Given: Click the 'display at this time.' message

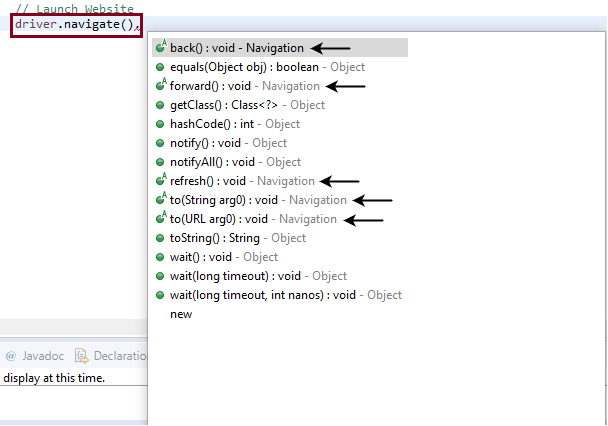Looking at the screenshot, I should point(54,378).
